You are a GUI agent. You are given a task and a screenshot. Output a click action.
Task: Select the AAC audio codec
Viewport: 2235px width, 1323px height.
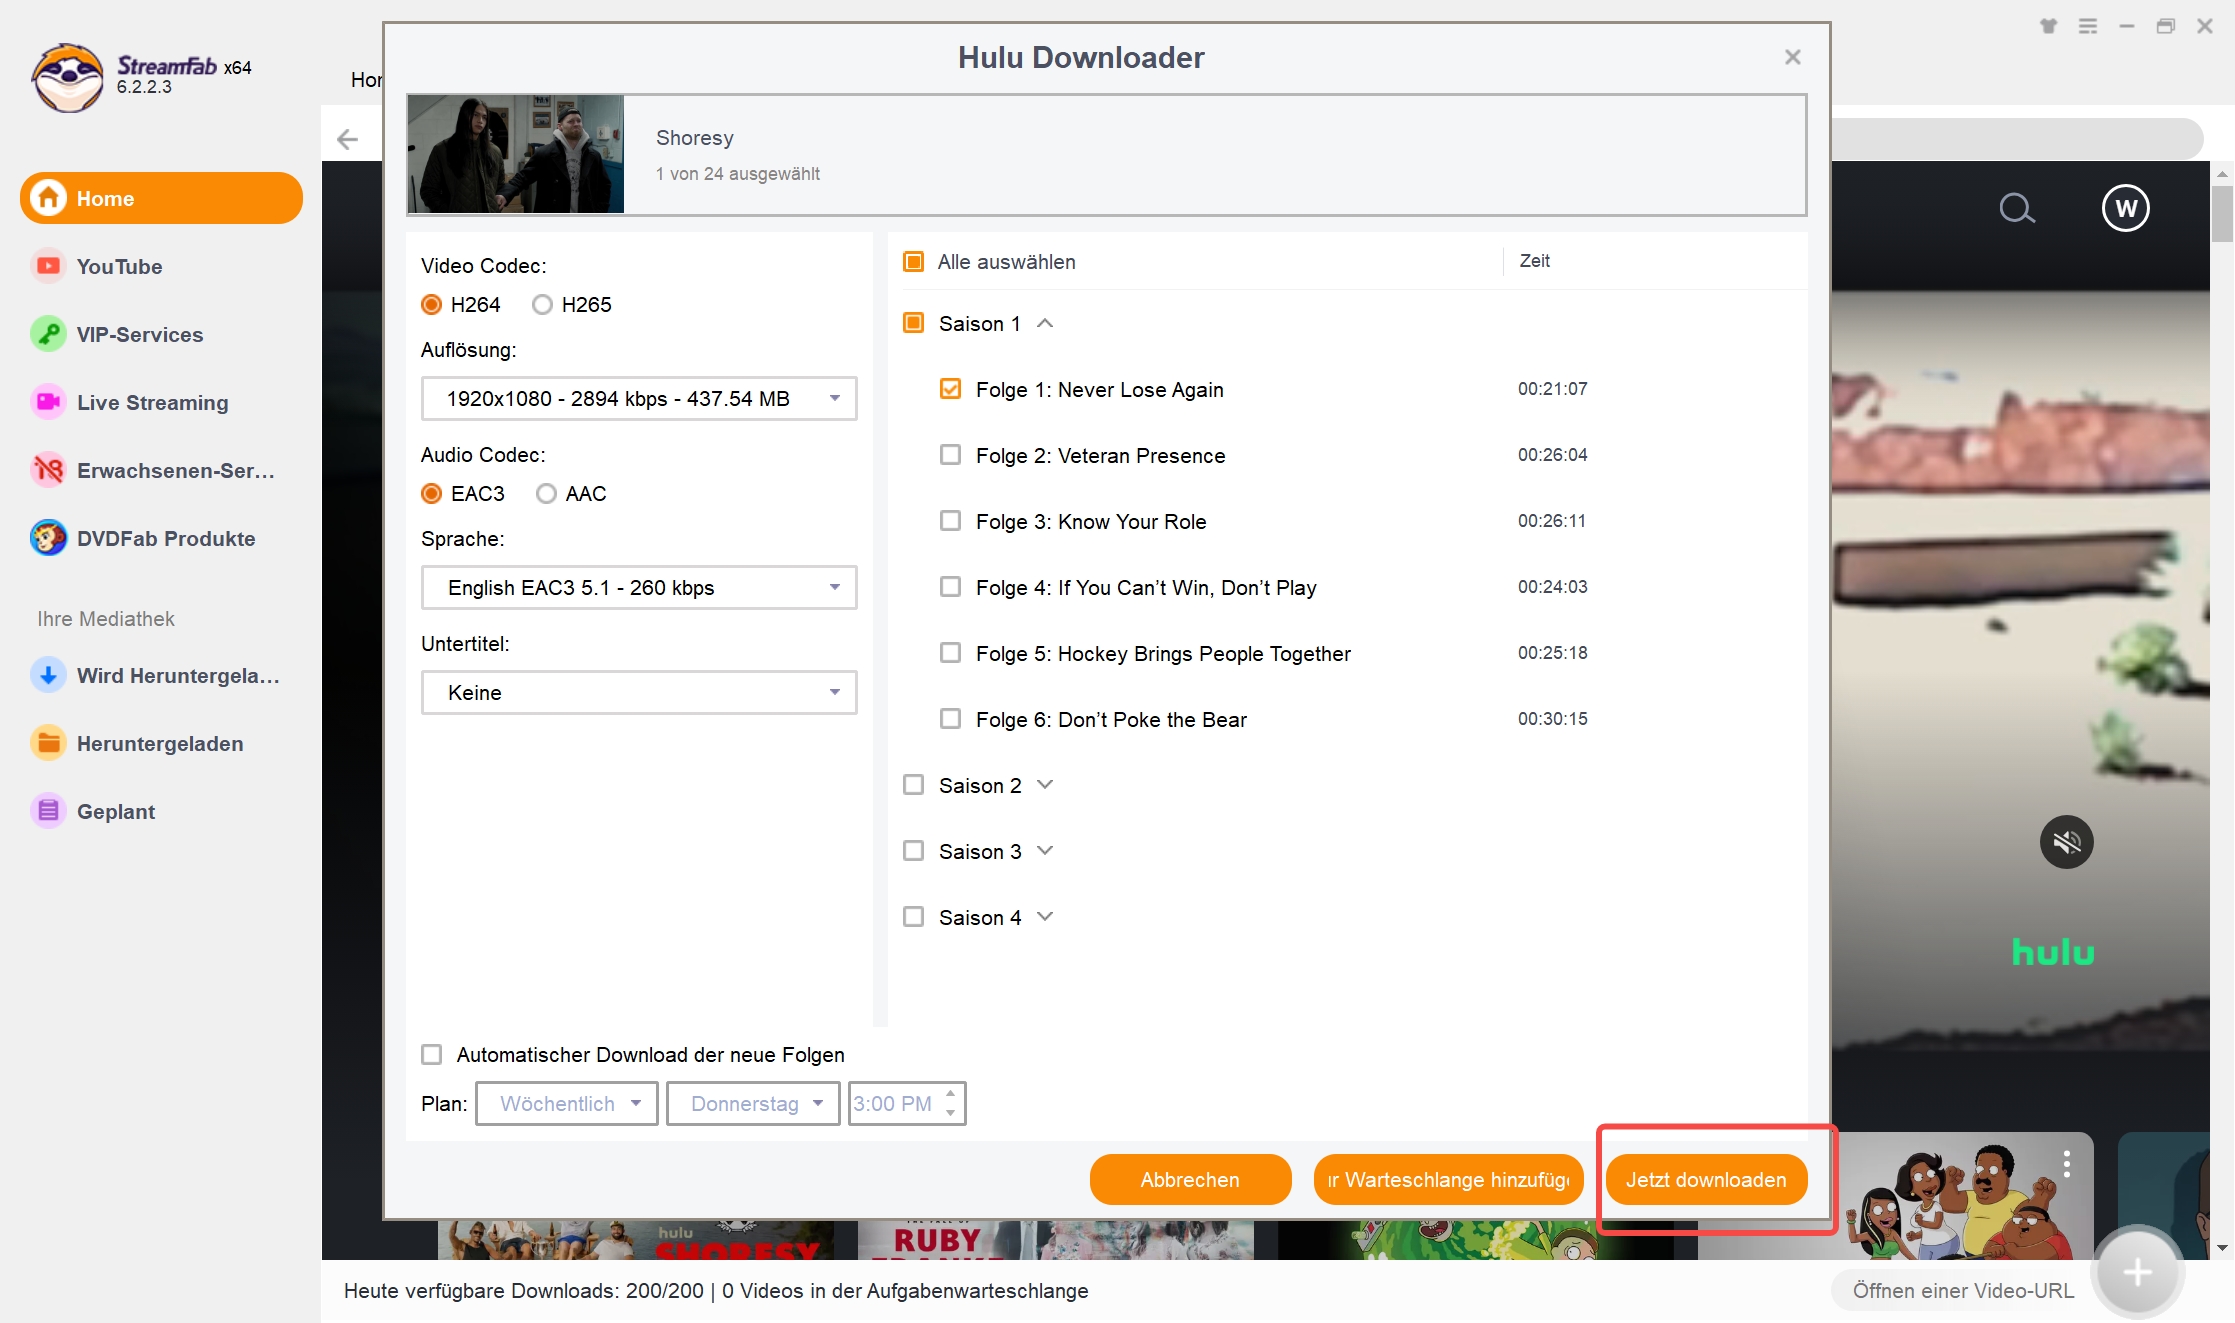(546, 493)
